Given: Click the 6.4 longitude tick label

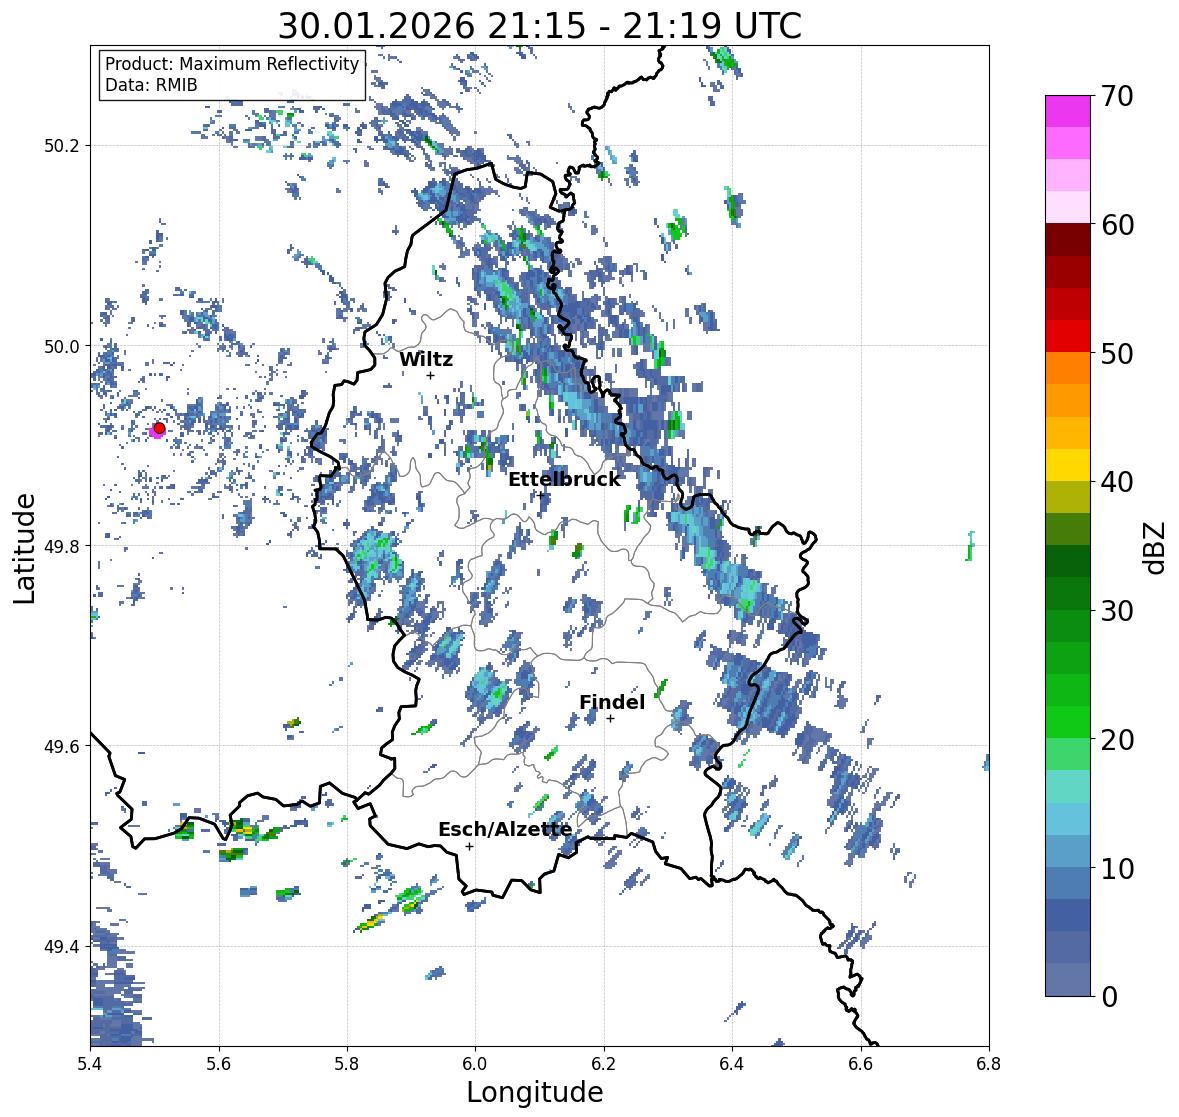Looking at the screenshot, I should (732, 1064).
